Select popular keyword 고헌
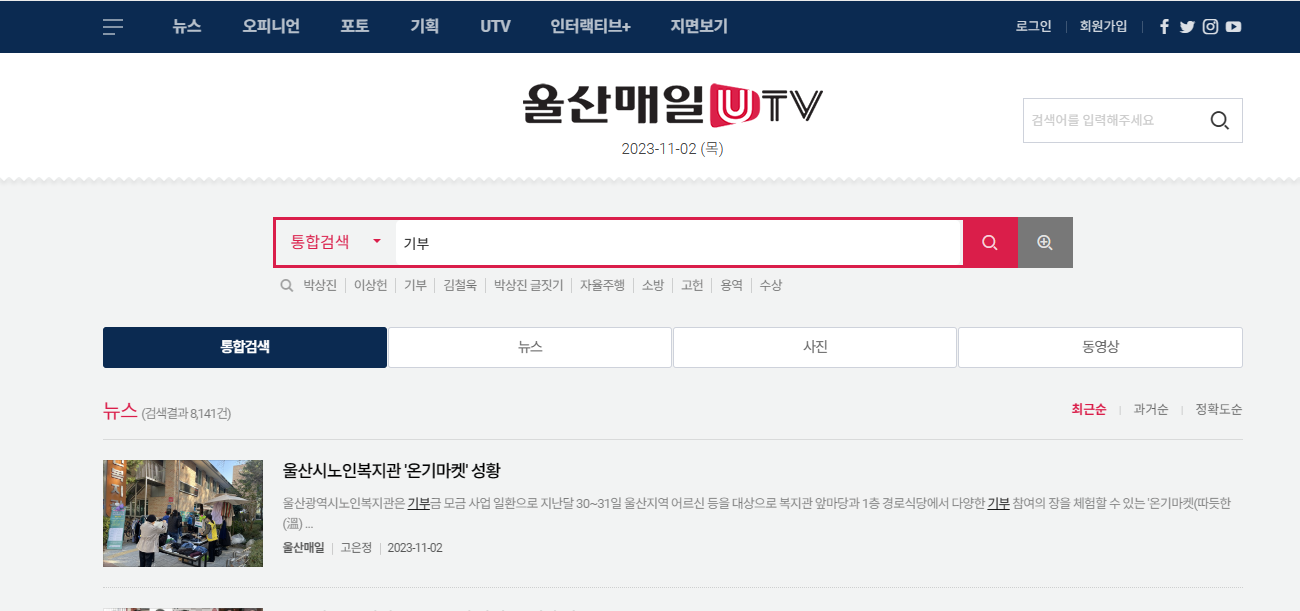Screen dimensions: 1300x611 point(692,286)
